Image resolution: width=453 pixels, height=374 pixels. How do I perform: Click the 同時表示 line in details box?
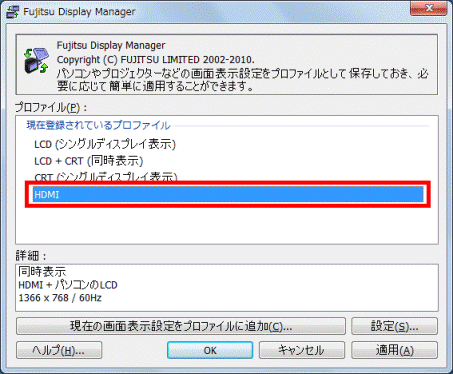click(x=42, y=272)
